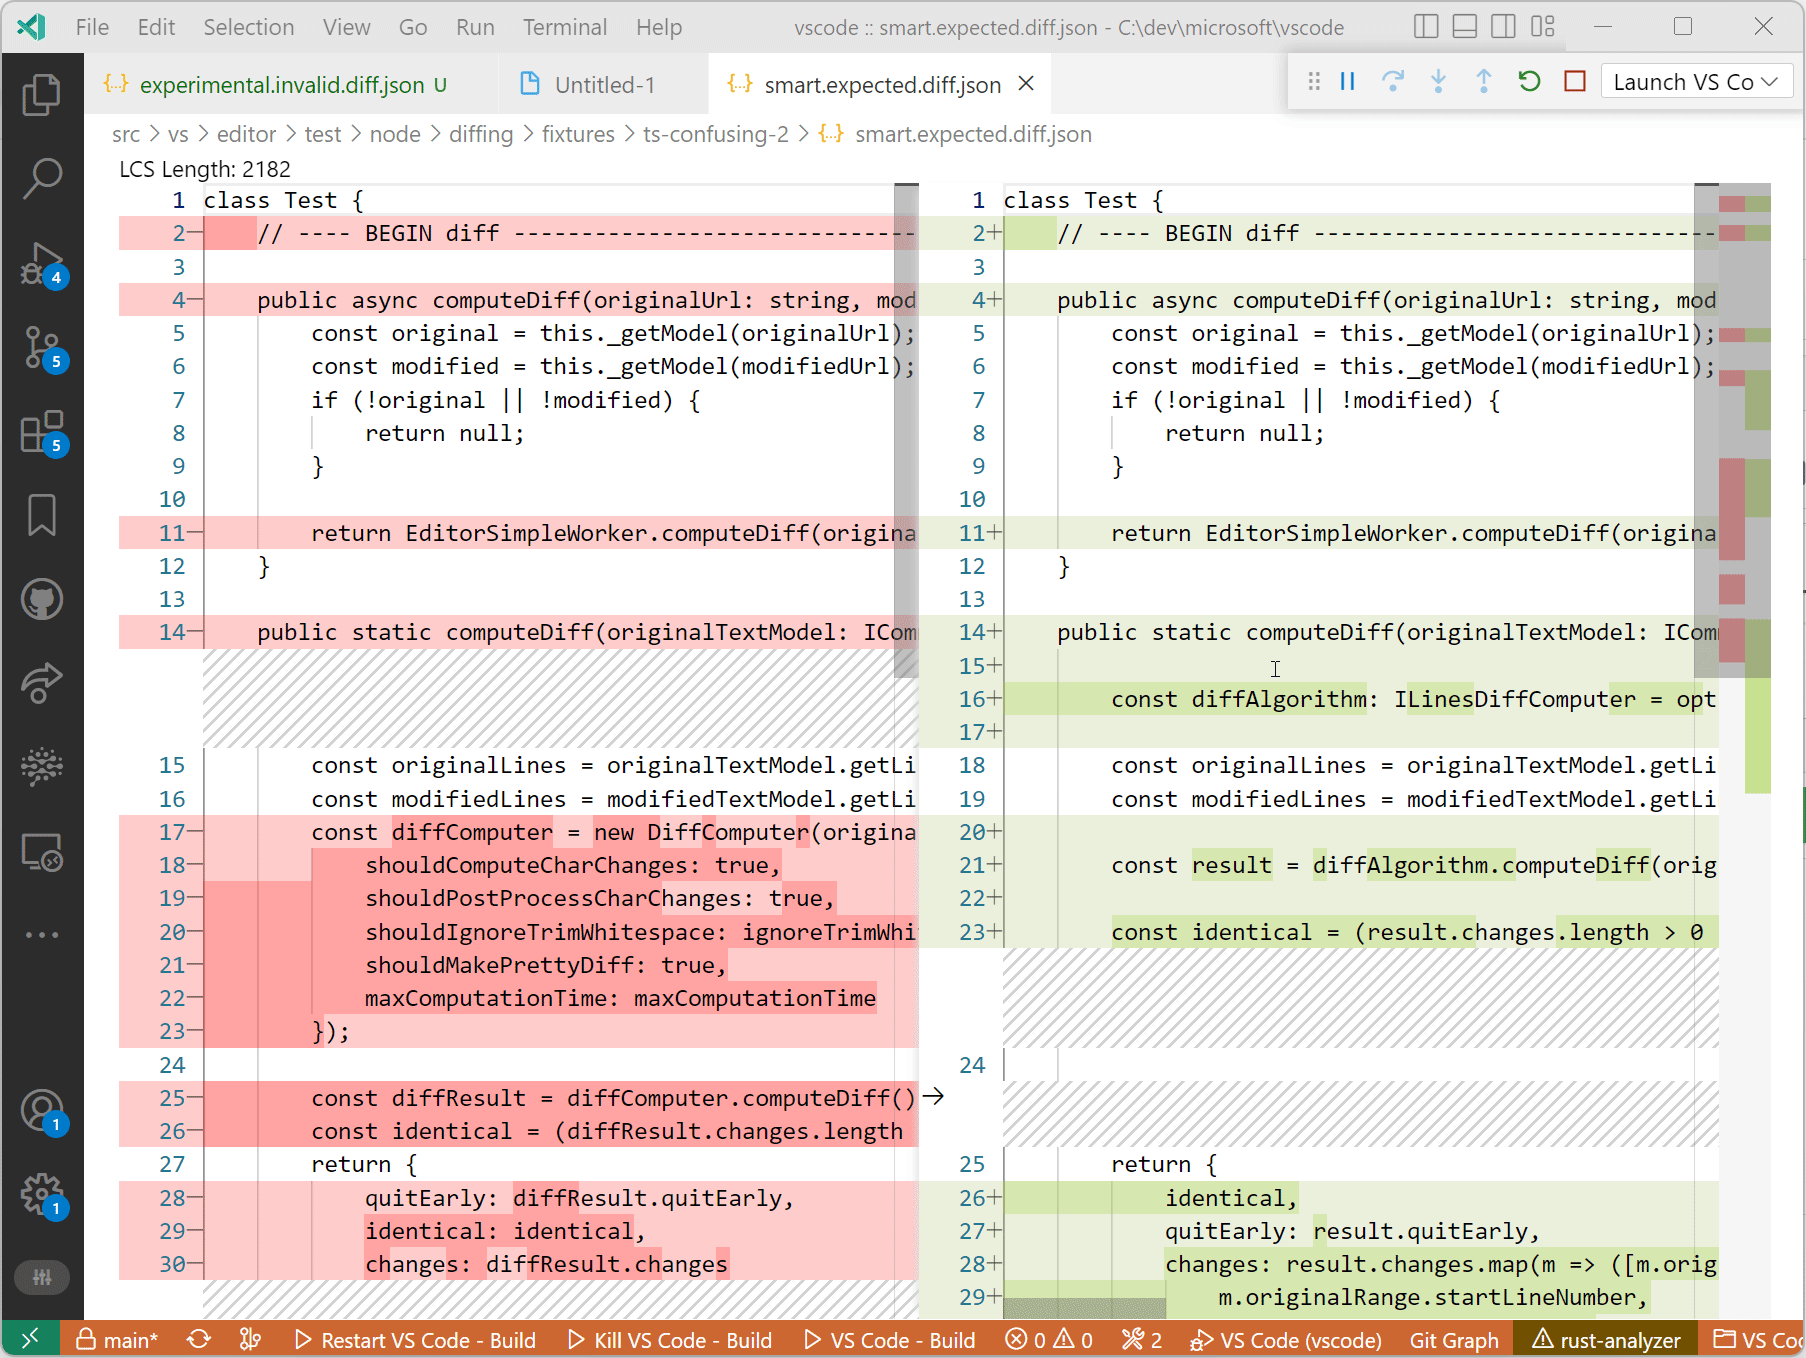Open the Explorer view in the activity bar
Viewport: 1806px width, 1358px height.
[x=42, y=95]
